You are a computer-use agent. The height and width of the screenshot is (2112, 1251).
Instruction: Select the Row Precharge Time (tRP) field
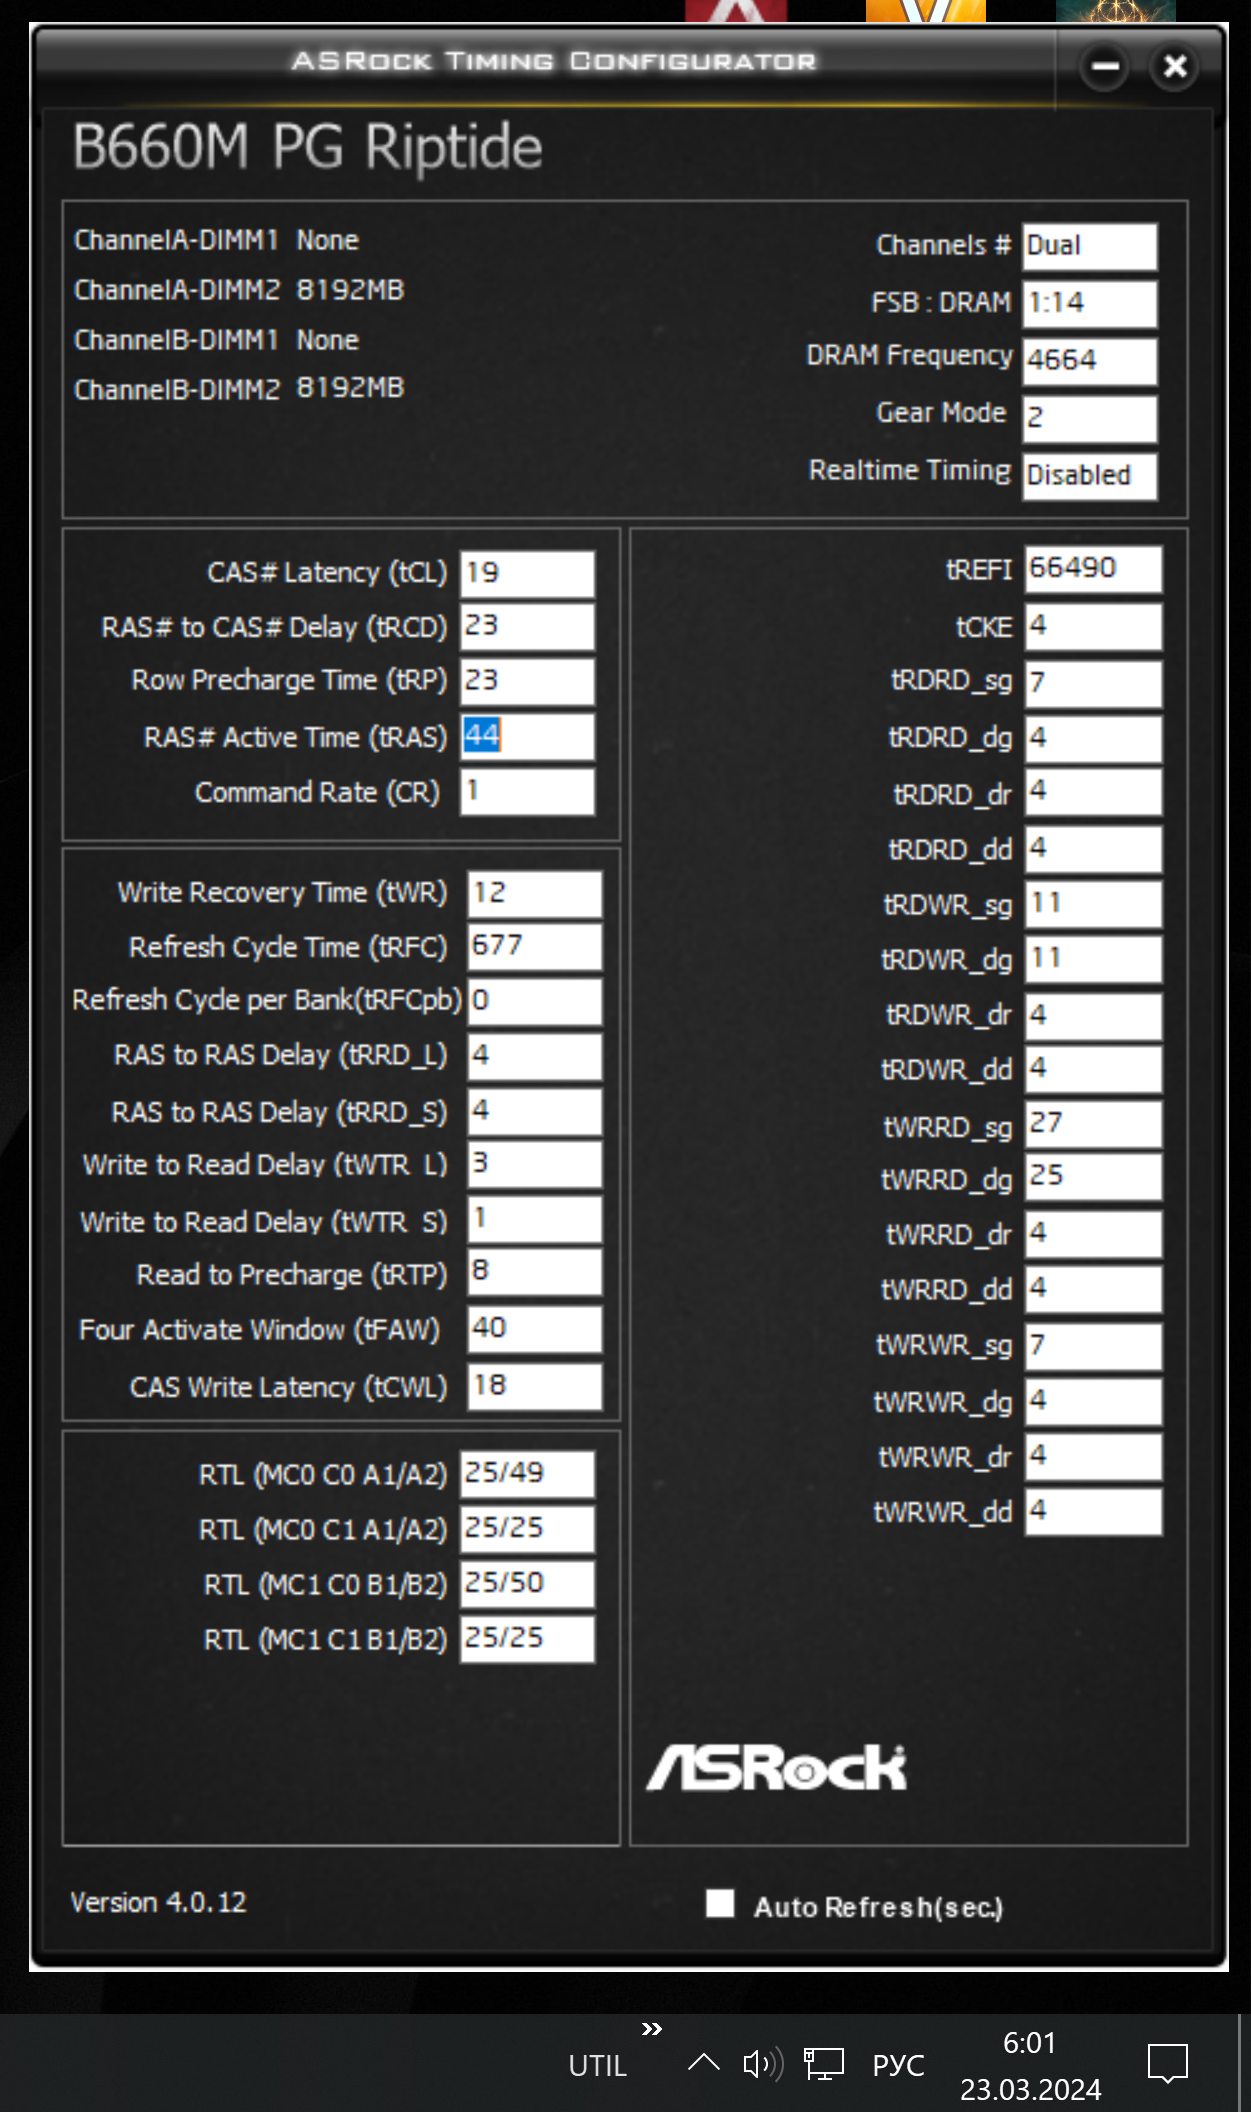pos(527,682)
